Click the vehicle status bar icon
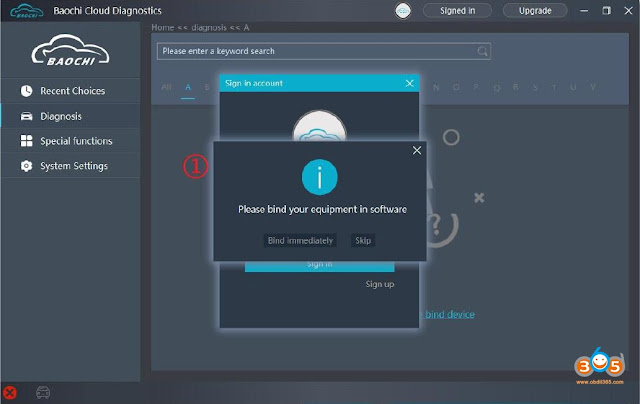640x404 pixels. (x=43, y=393)
